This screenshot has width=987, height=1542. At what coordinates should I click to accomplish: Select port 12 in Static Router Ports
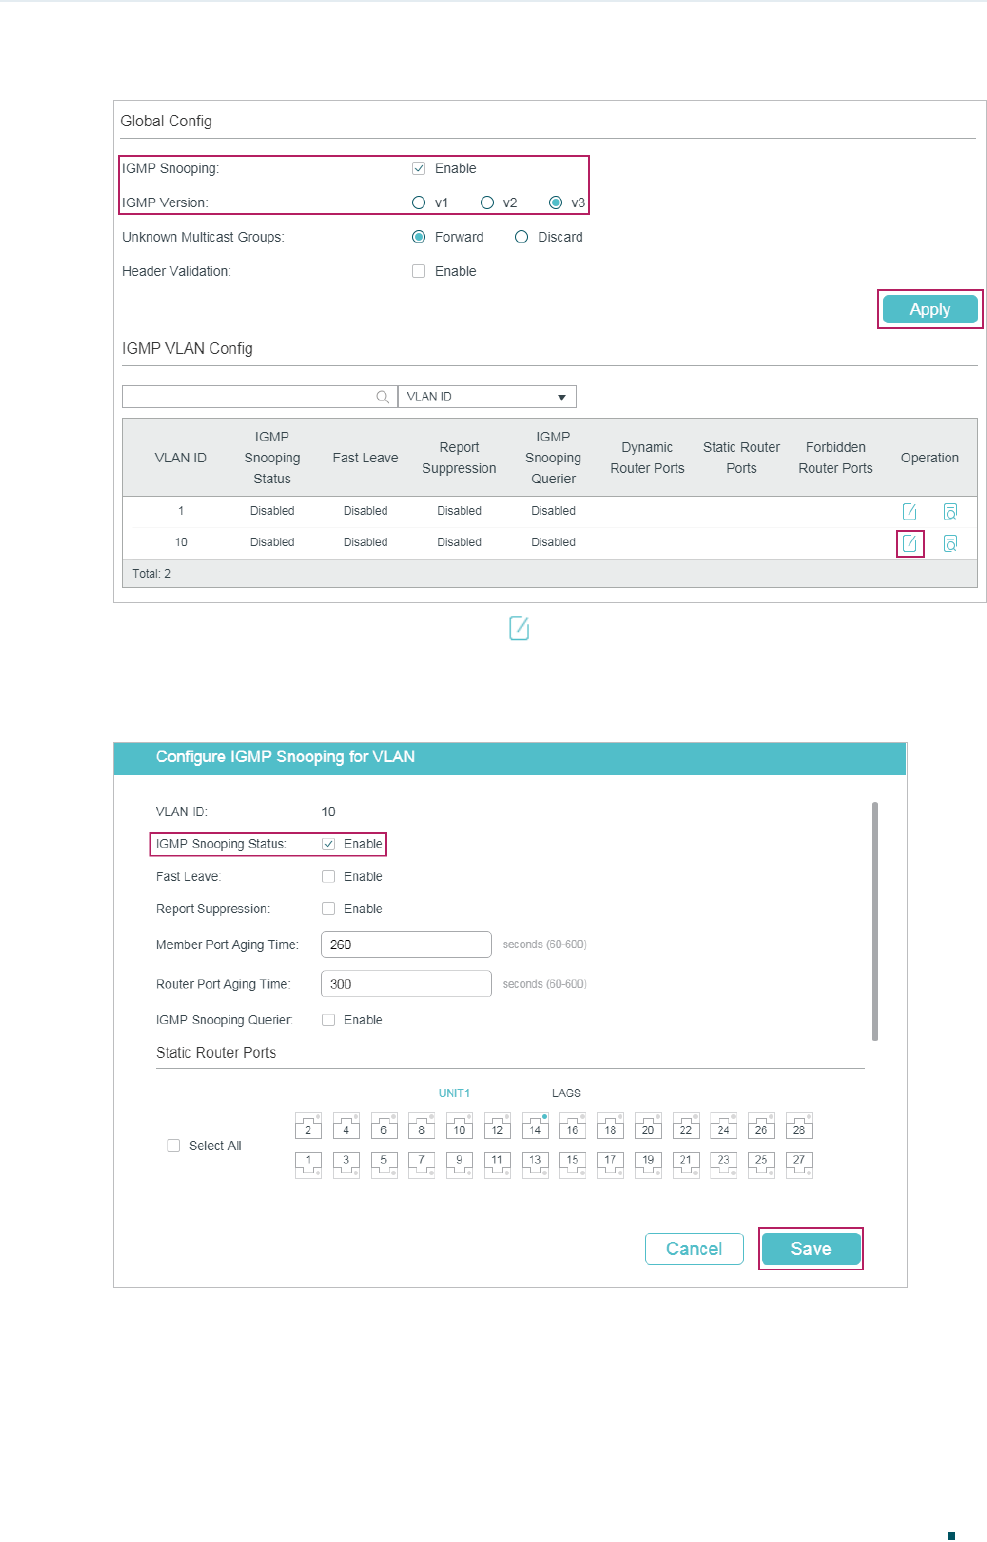(497, 1126)
